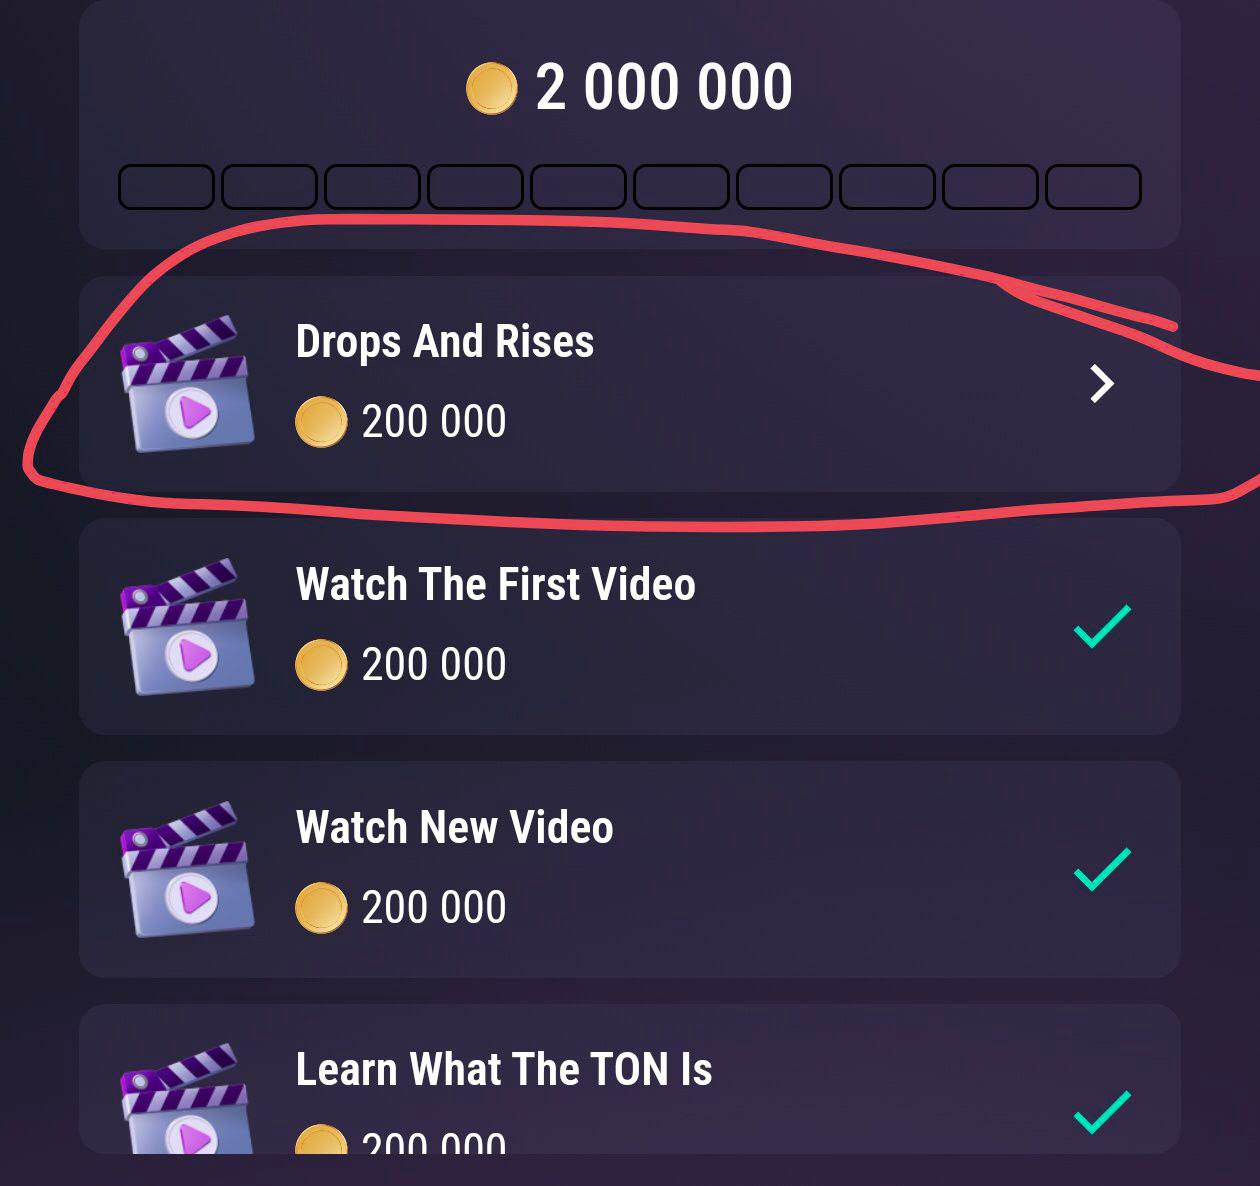Open the Drops And Rises task title
Image resolution: width=1260 pixels, height=1186 pixels.
click(445, 342)
